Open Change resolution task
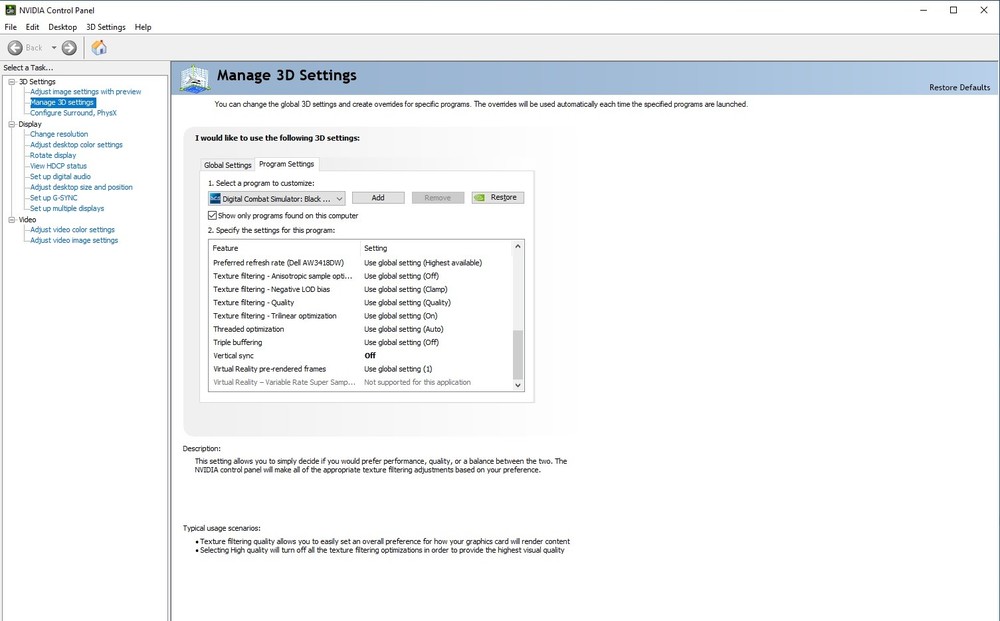The image size is (1000, 621). coord(59,135)
